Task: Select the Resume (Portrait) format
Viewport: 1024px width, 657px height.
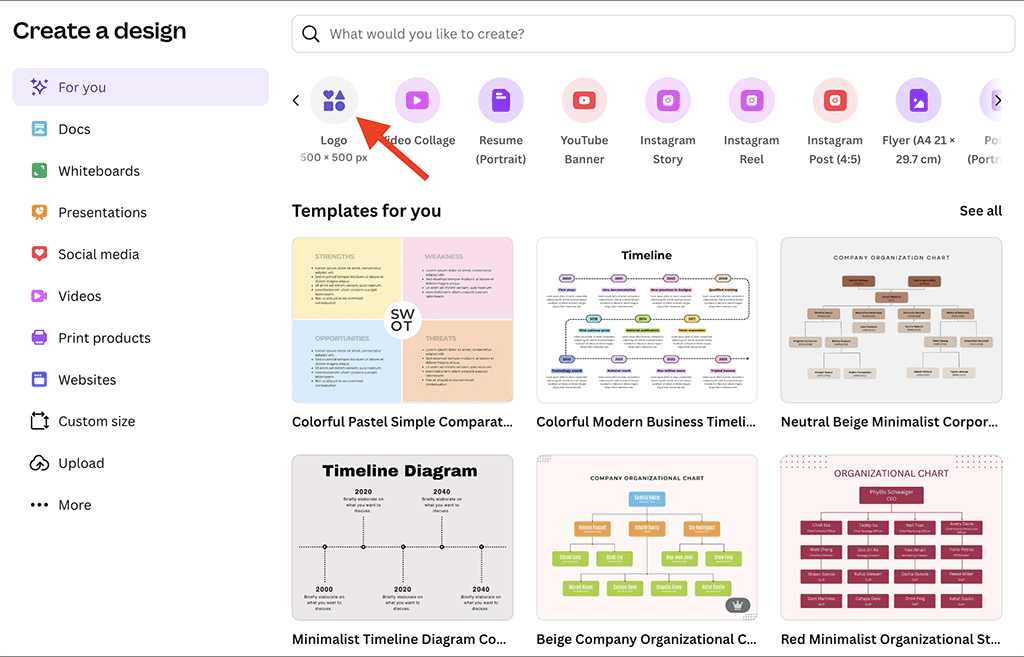Action: pos(501,100)
